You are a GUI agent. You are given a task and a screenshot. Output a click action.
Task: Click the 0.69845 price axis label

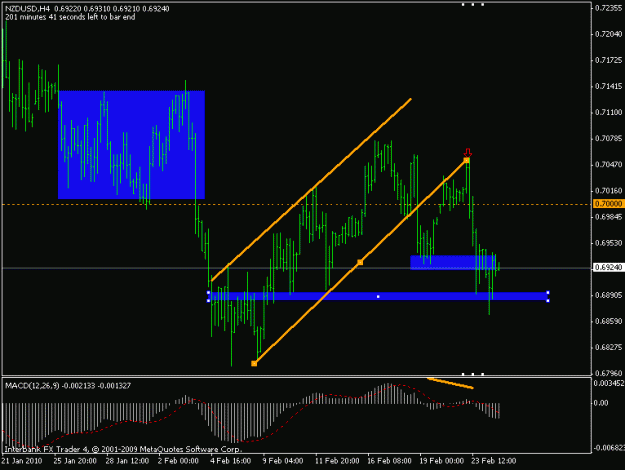(609, 217)
